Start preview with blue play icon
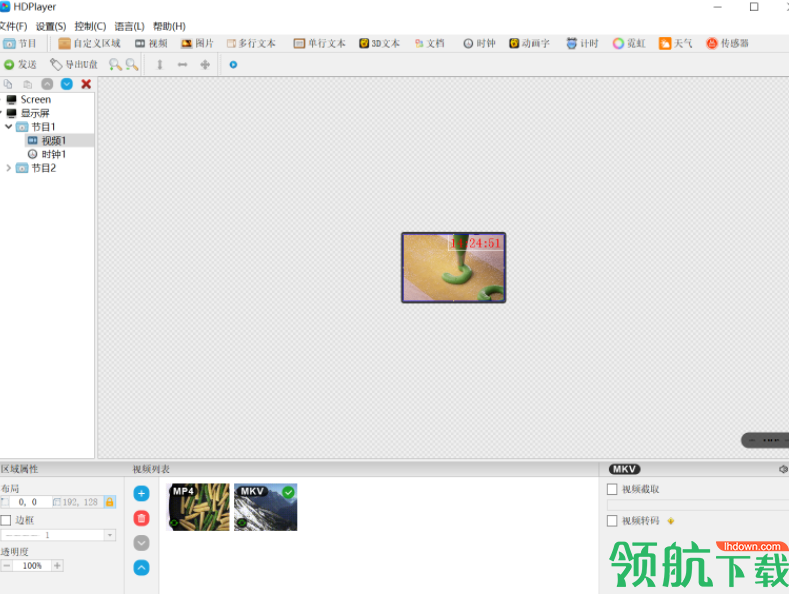Image resolution: width=789 pixels, height=594 pixels. click(233, 64)
